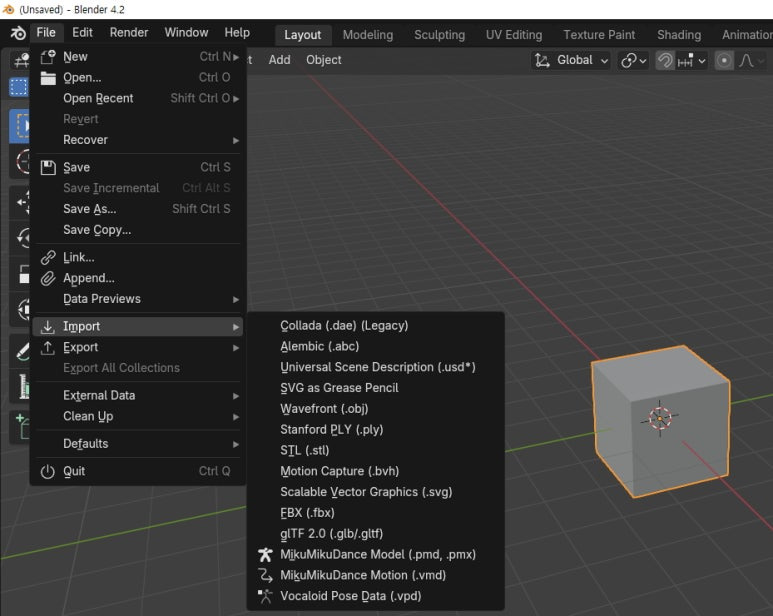Open the editor type selector icon
This screenshot has height=616, width=773.
click(21, 60)
